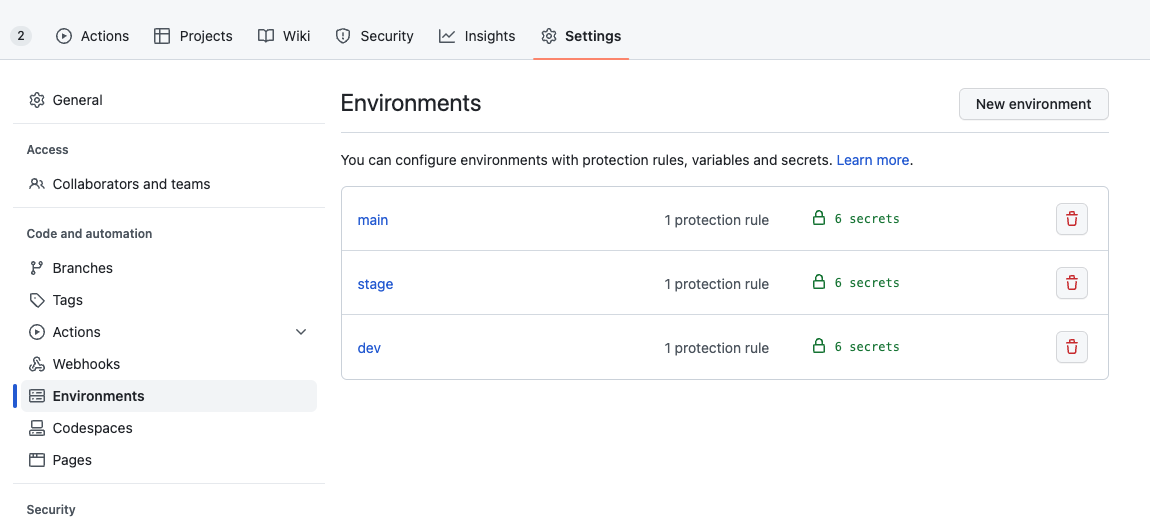Click the "Code and automation" section label

point(89,234)
